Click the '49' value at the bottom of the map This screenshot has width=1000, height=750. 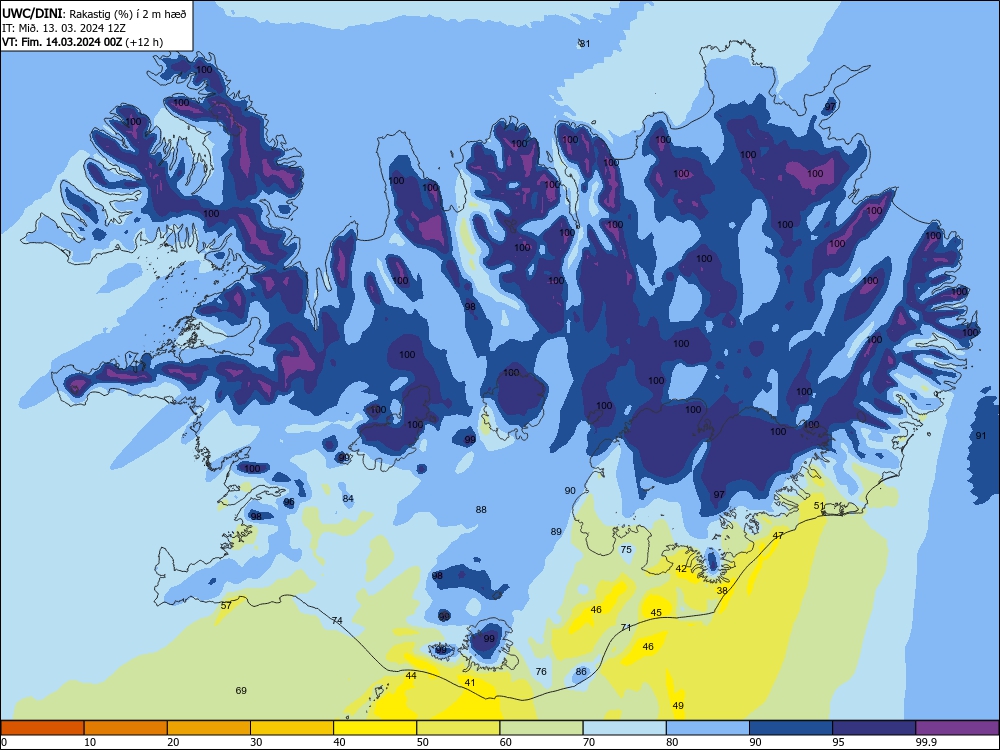[x=678, y=705]
